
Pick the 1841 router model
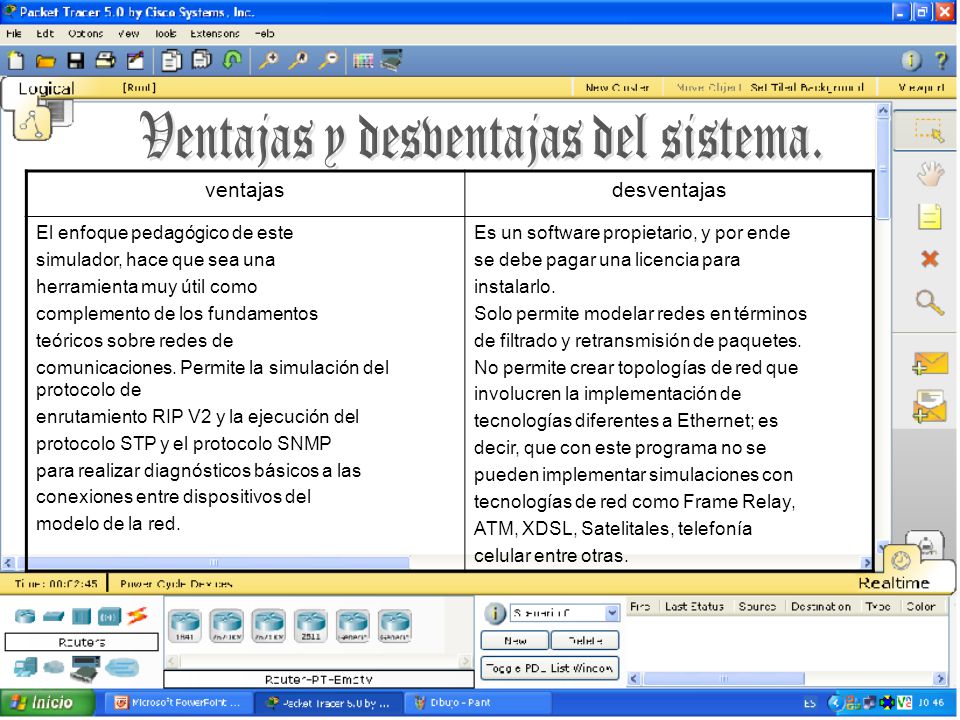pyautogui.click(x=185, y=626)
